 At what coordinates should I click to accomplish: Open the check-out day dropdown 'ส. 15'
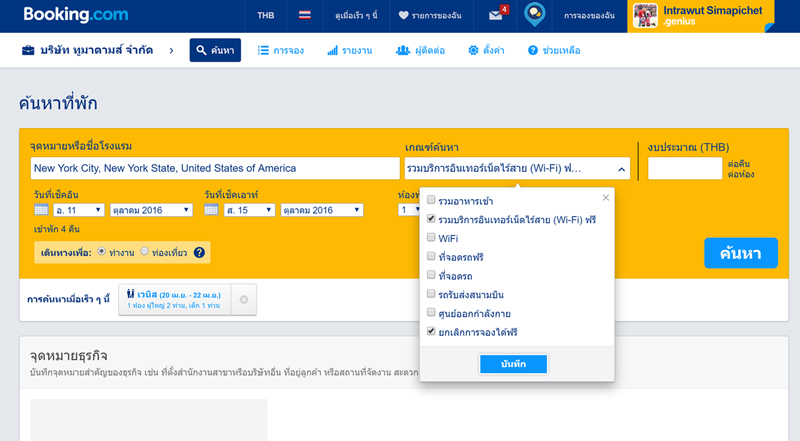pos(250,210)
